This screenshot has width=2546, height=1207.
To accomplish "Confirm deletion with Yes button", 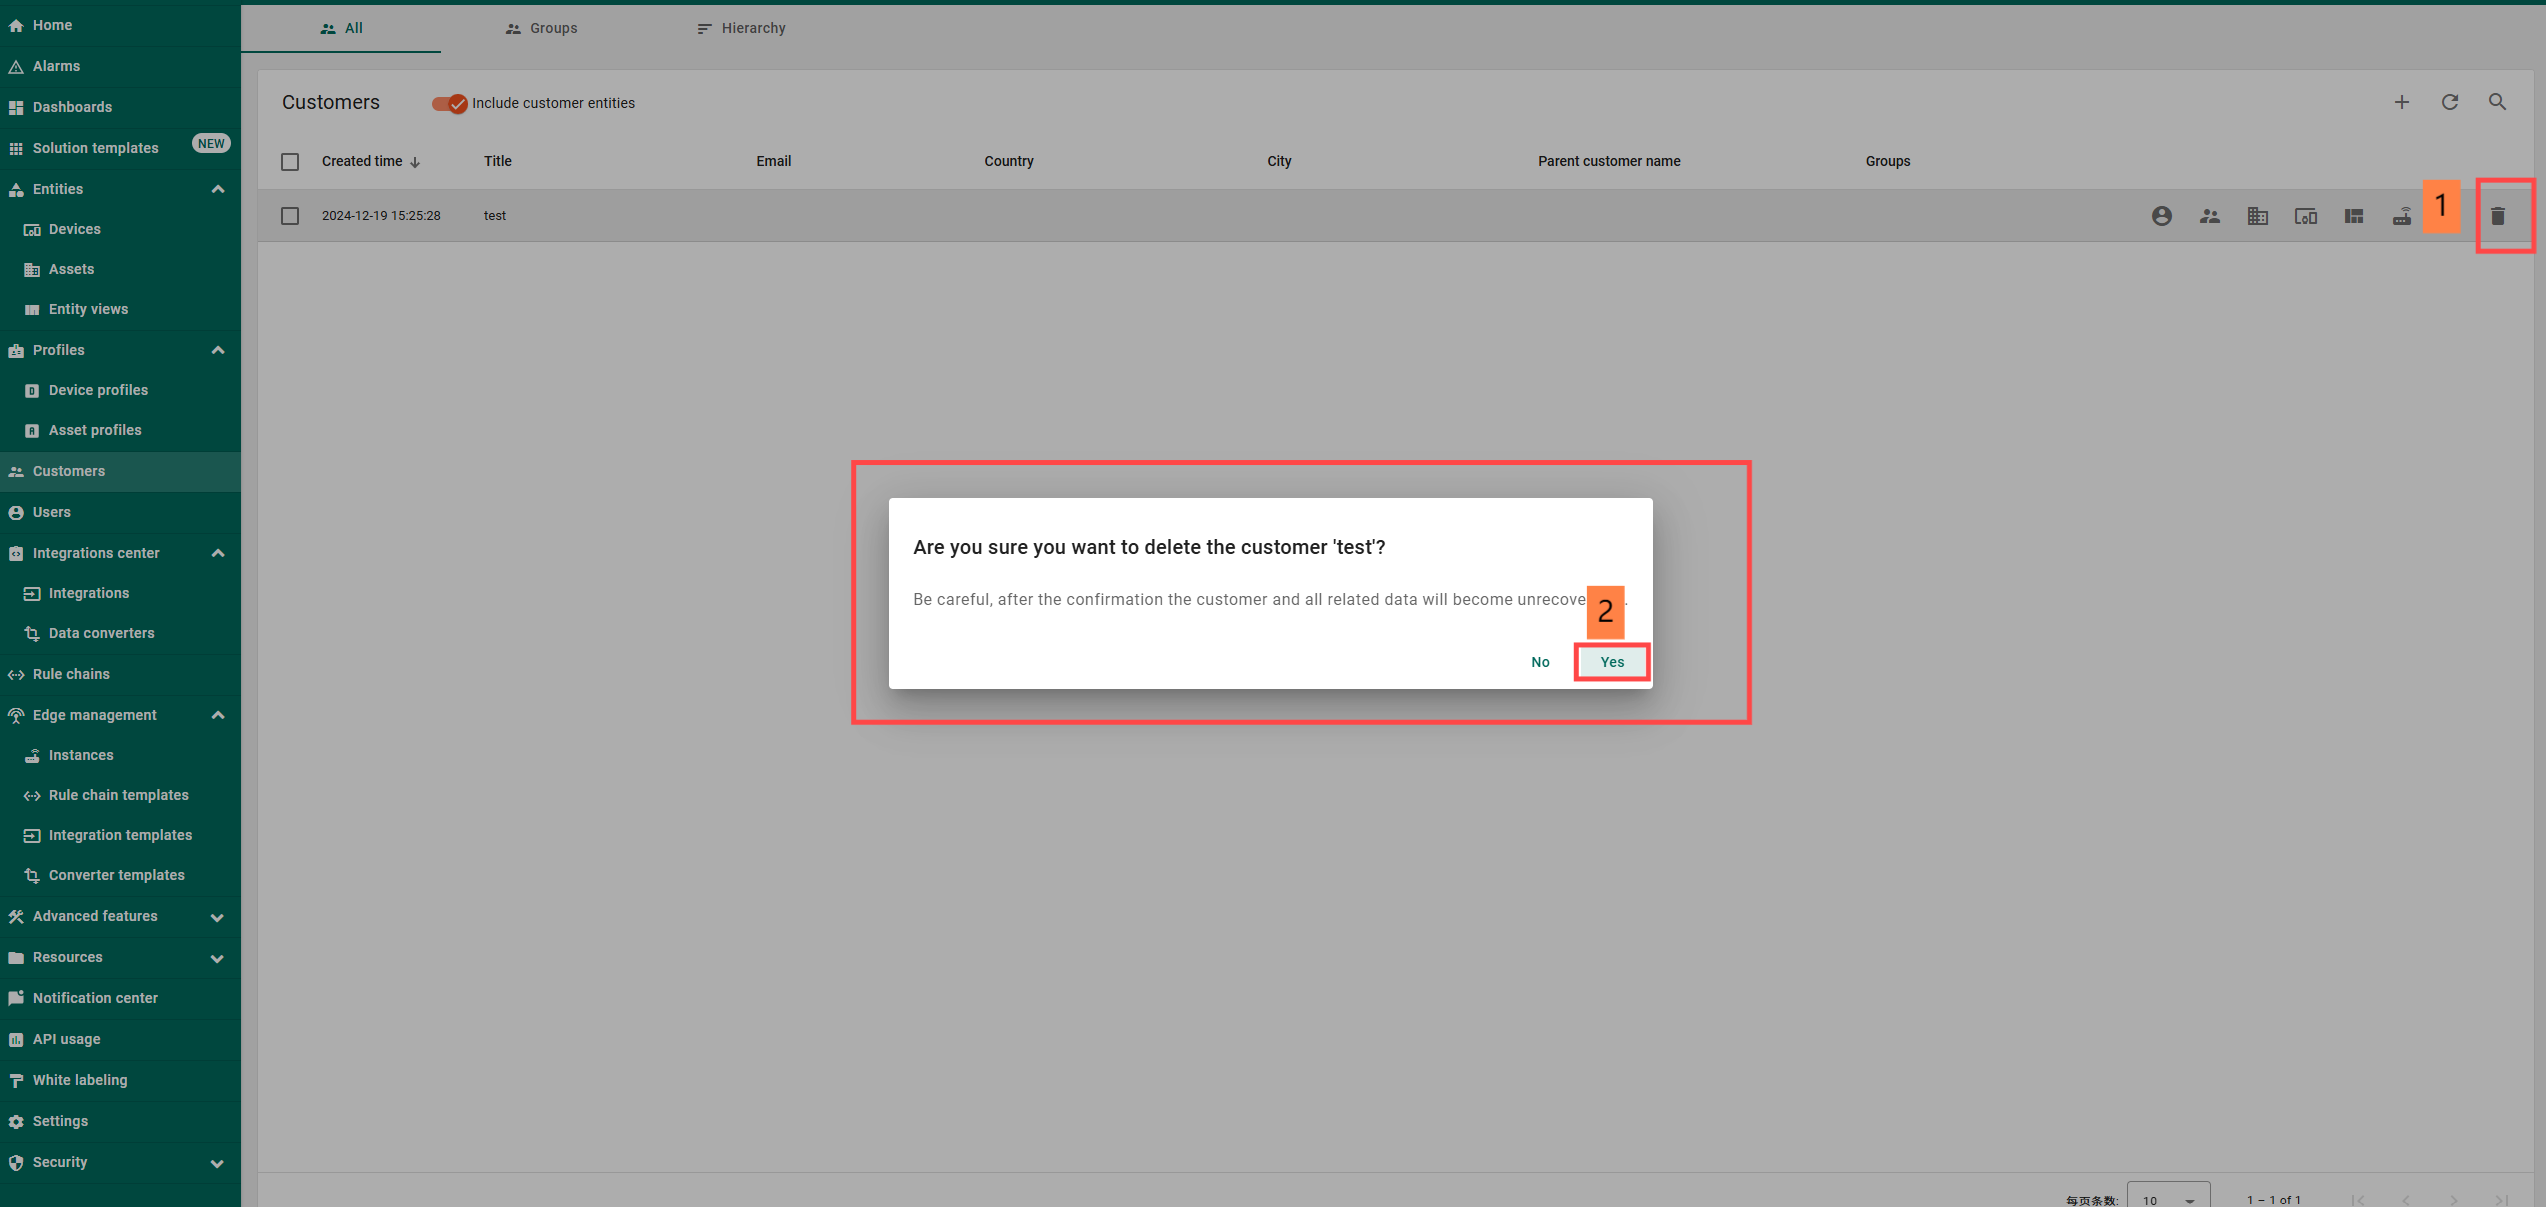I will (x=1611, y=662).
